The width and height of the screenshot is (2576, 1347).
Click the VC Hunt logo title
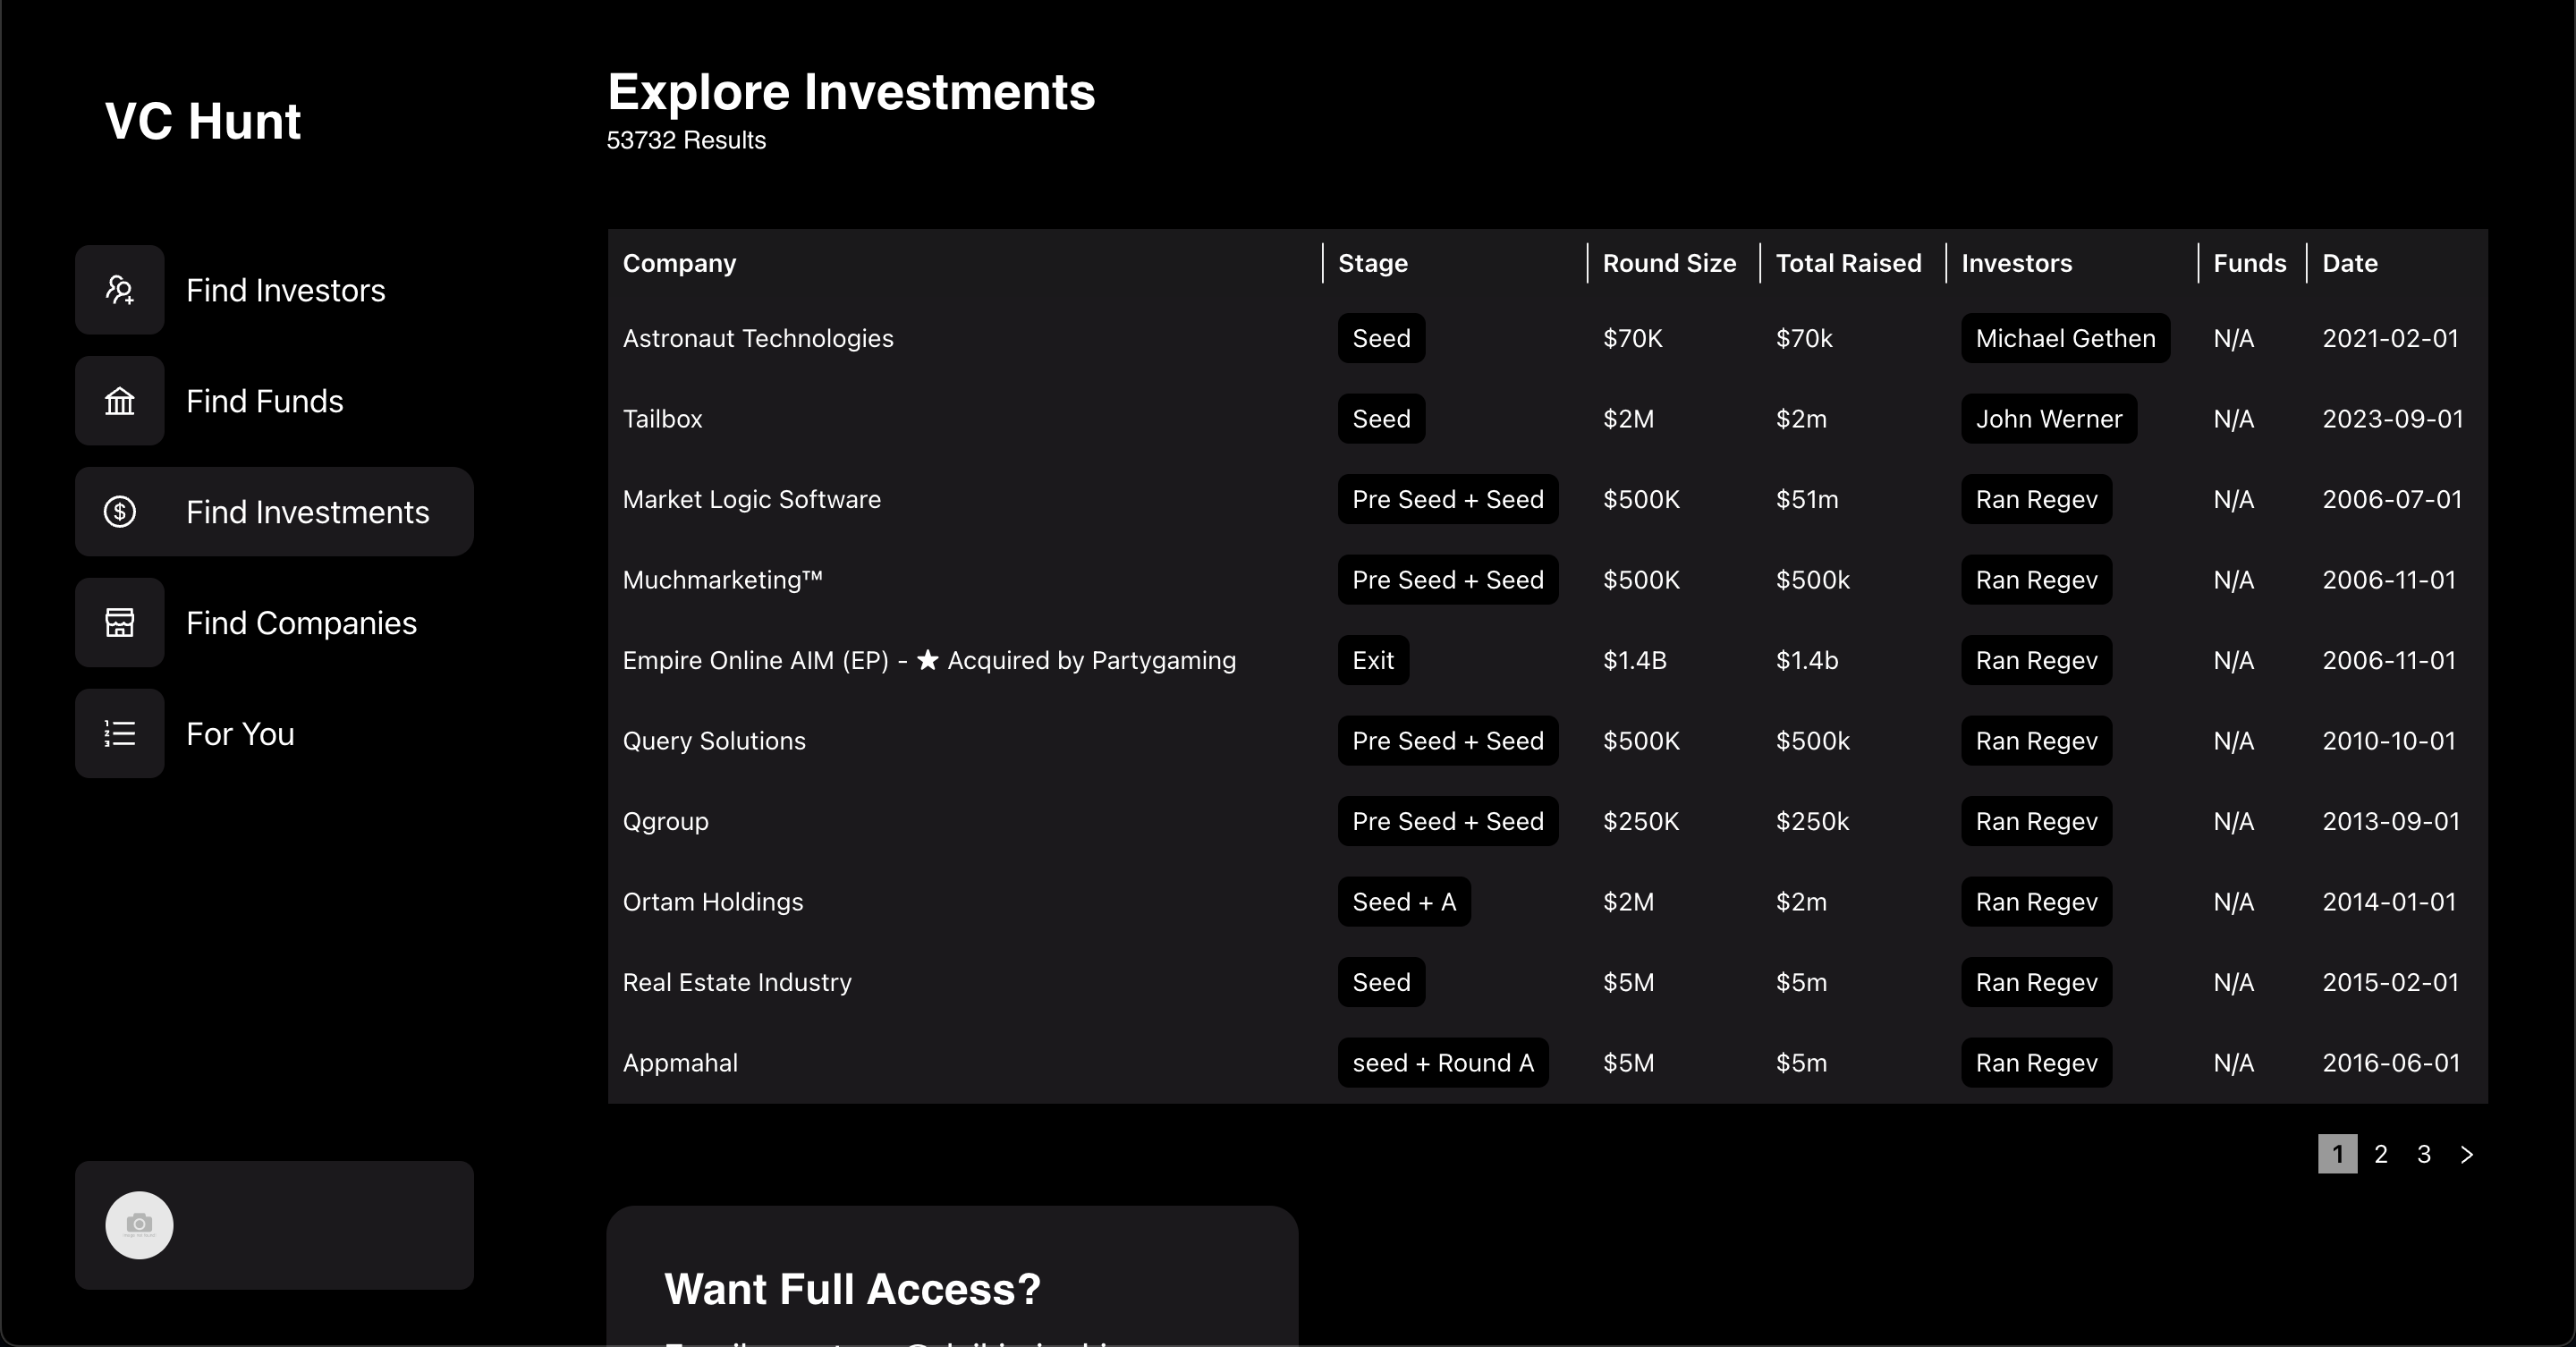[x=203, y=121]
